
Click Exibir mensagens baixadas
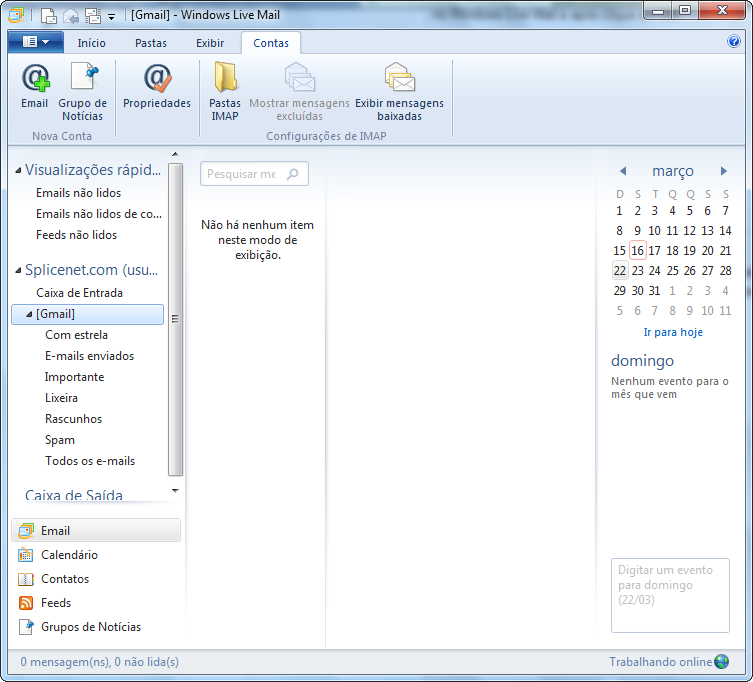[x=399, y=91]
